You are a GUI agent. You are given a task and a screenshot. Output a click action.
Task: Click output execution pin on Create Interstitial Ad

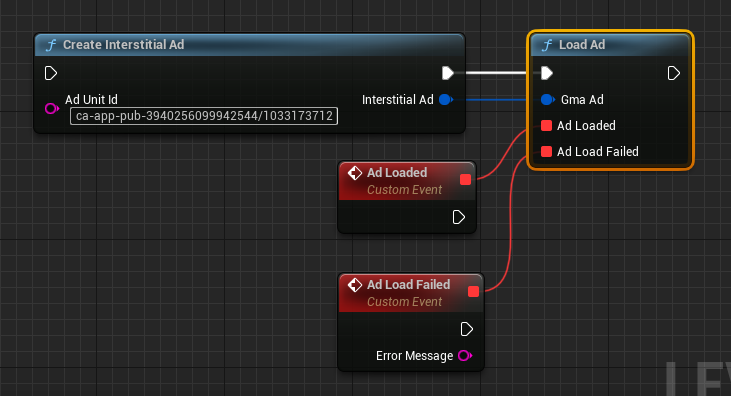click(448, 73)
